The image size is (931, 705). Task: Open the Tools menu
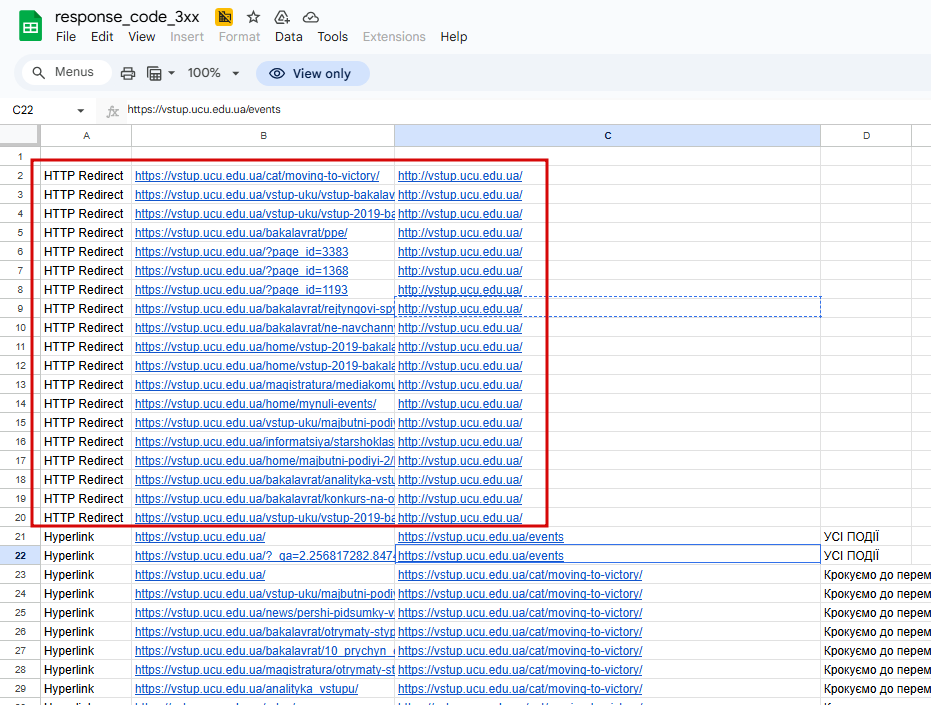(x=332, y=37)
